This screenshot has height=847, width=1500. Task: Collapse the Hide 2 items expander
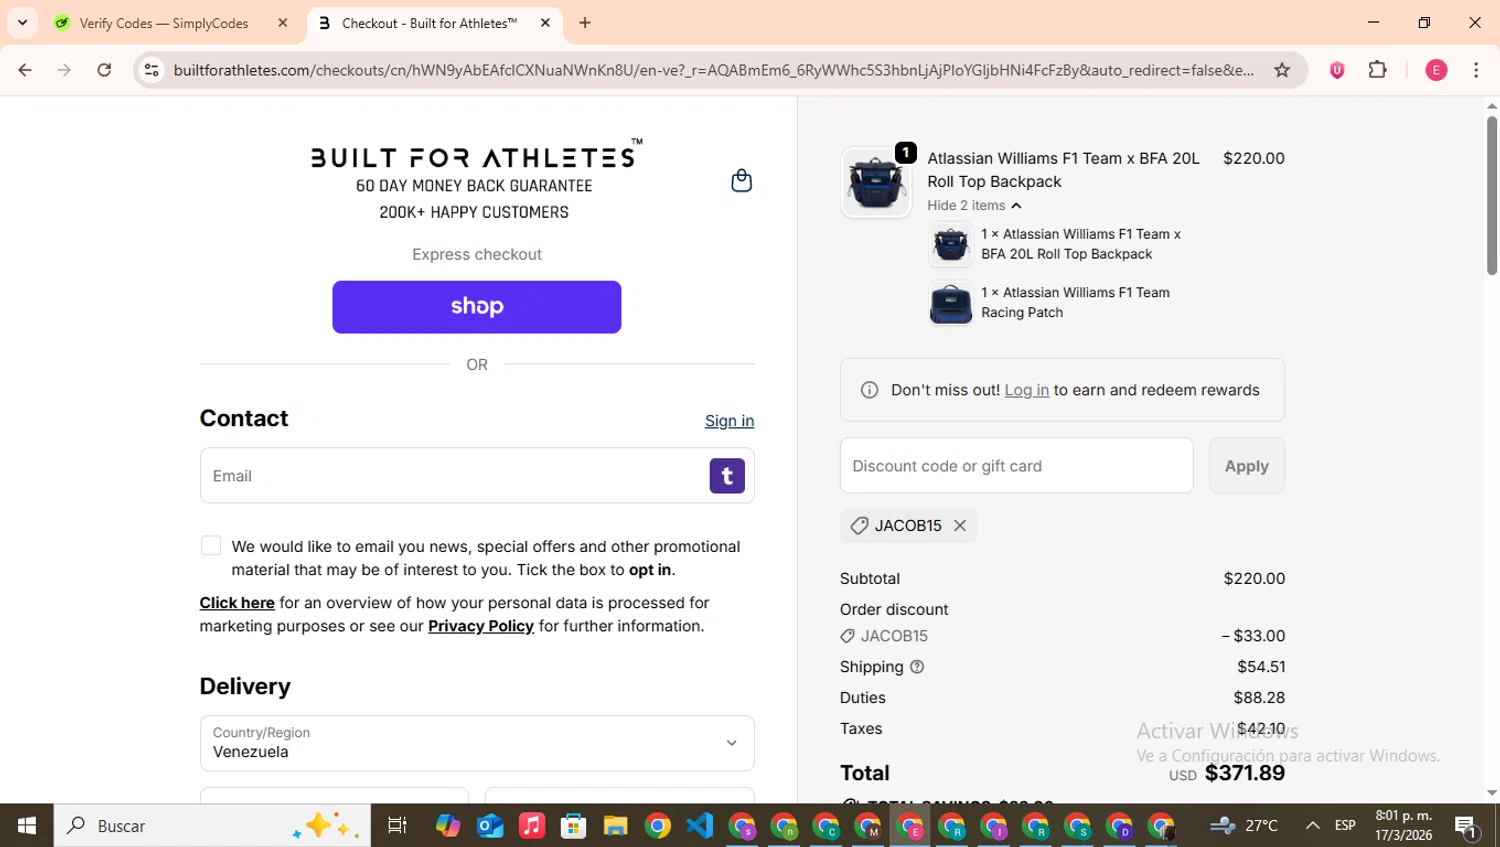[974, 206]
